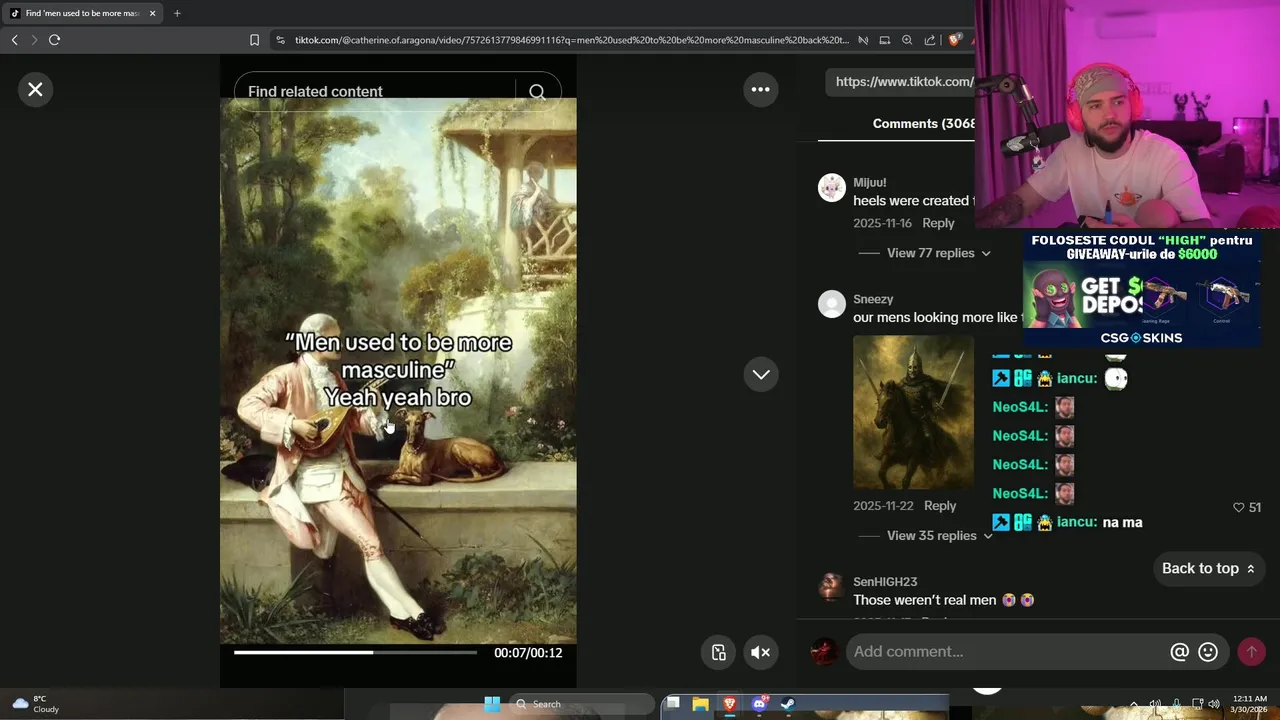Reload the page
The width and height of the screenshot is (1280, 720).
[54, 40]
